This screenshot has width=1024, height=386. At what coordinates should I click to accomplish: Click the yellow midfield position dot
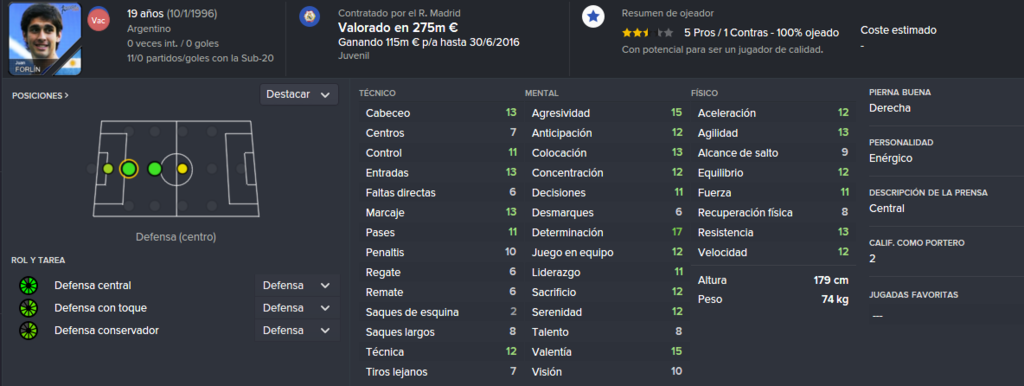coord(182,169)
